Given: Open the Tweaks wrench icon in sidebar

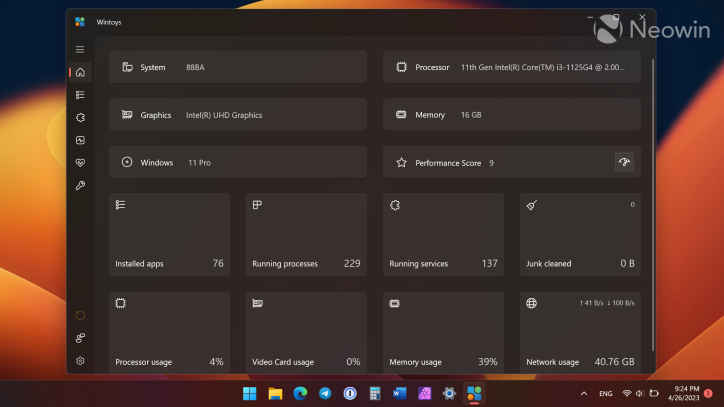Looking at the screenshot, I should pyautogui.click(x=80, y=186).
